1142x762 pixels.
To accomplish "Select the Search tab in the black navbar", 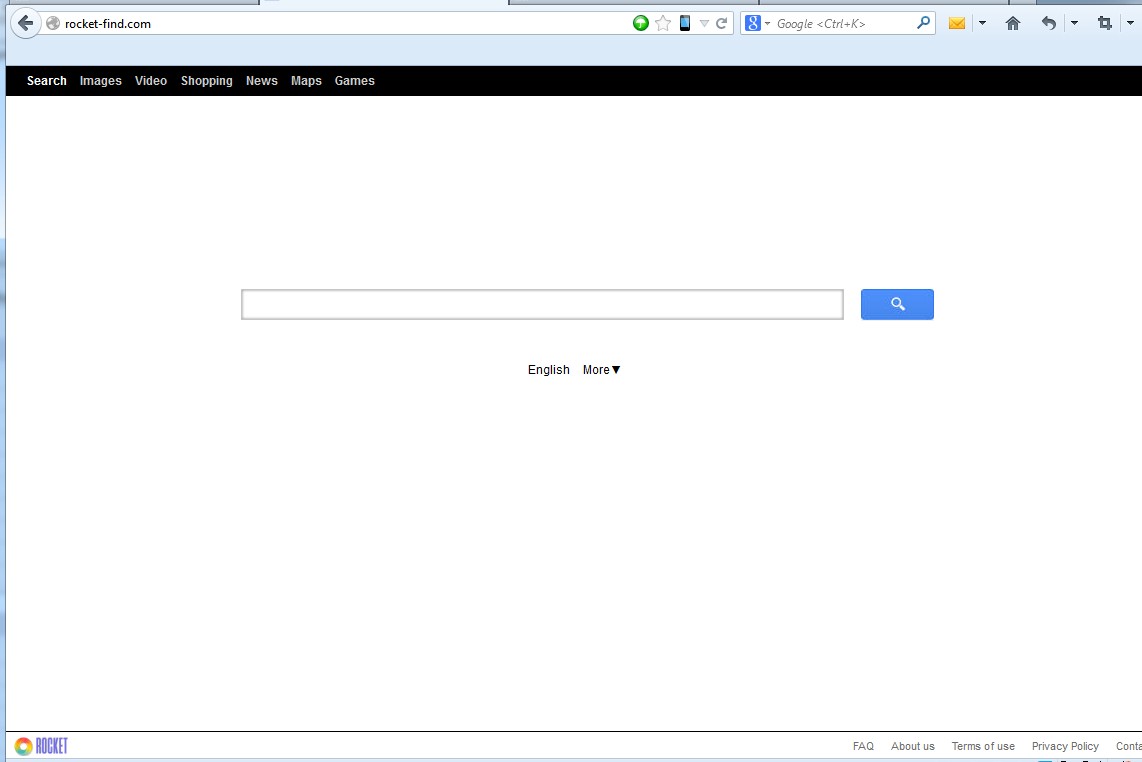I will [47, 81].
